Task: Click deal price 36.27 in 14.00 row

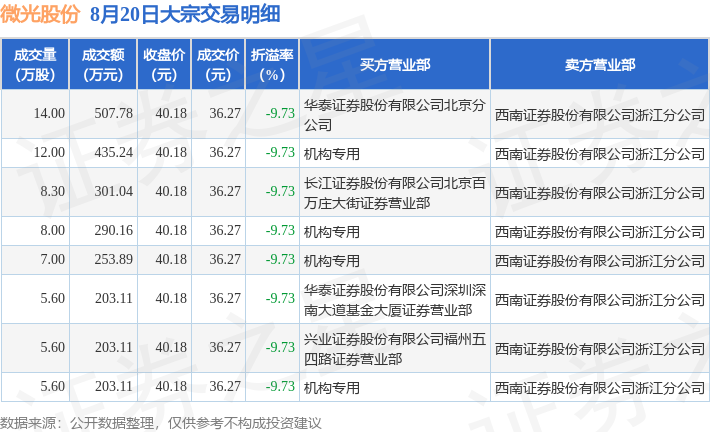Action: click(x=225, y=113)
